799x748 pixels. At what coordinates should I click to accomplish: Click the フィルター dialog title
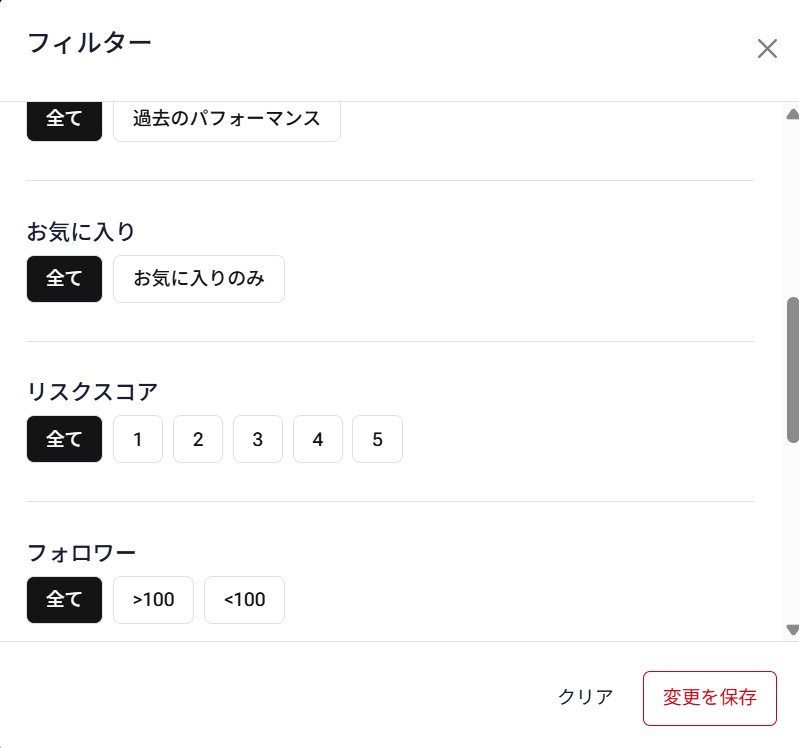tap(89, 43)
